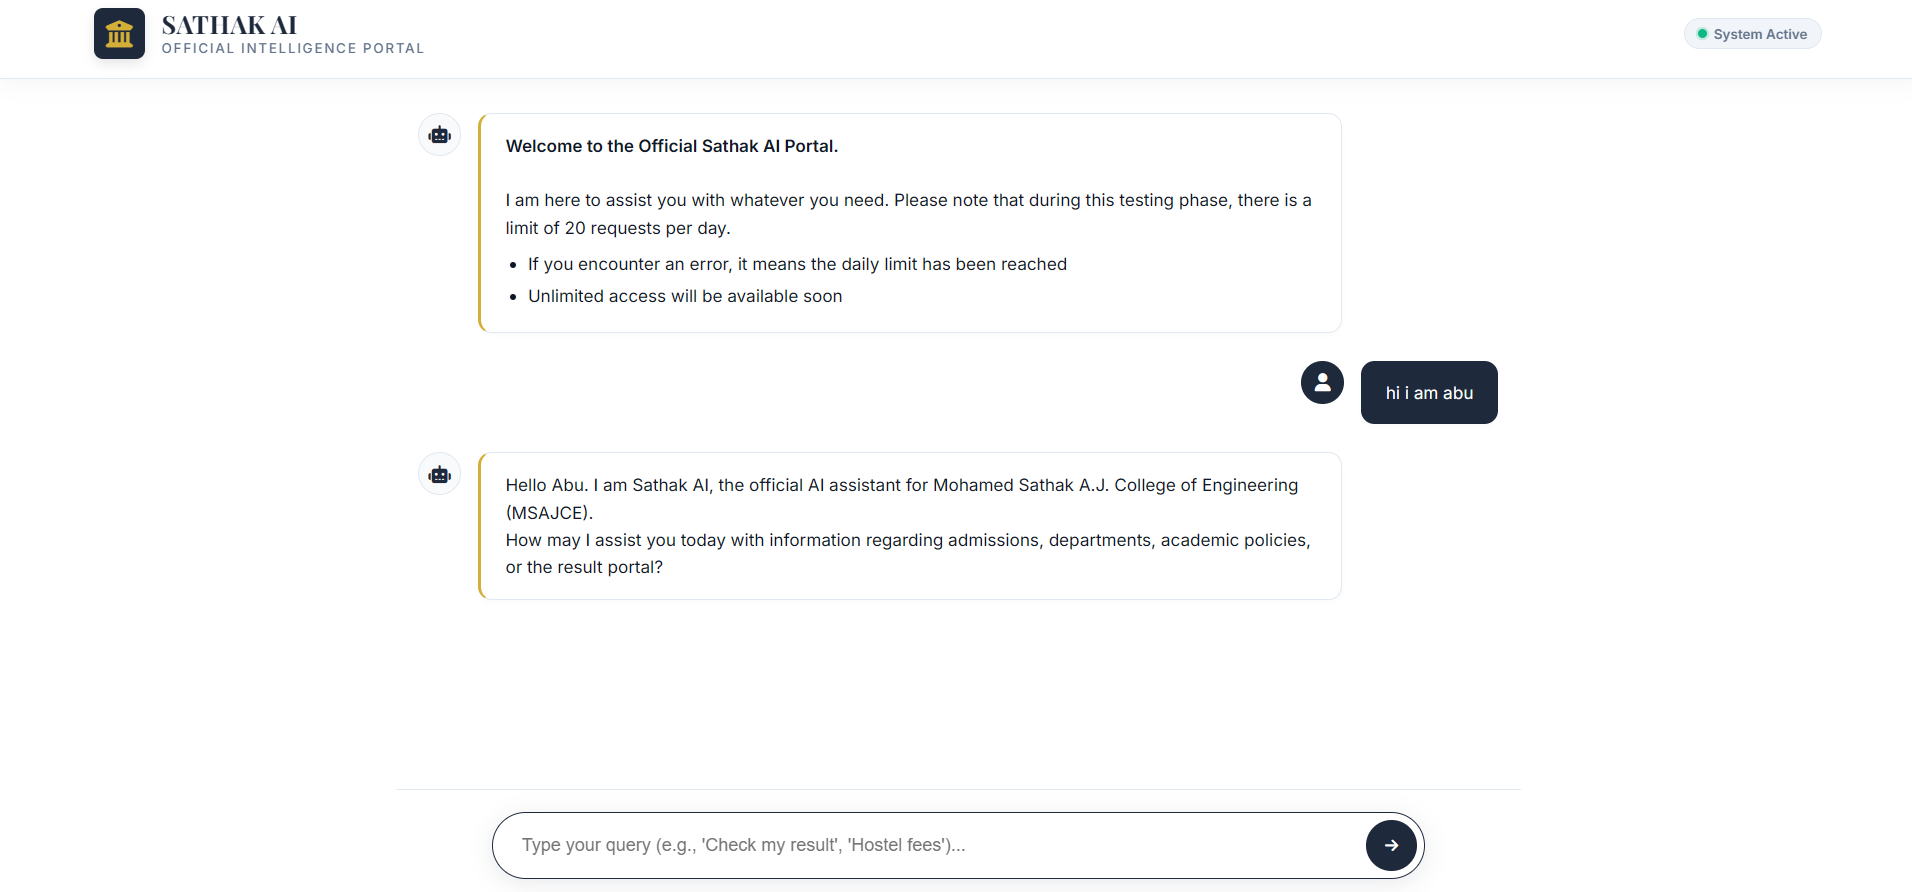The height and width of the screenshot is (892, 1912).
Task: Click the How may I assist you today line
Action: pos(908,540)
